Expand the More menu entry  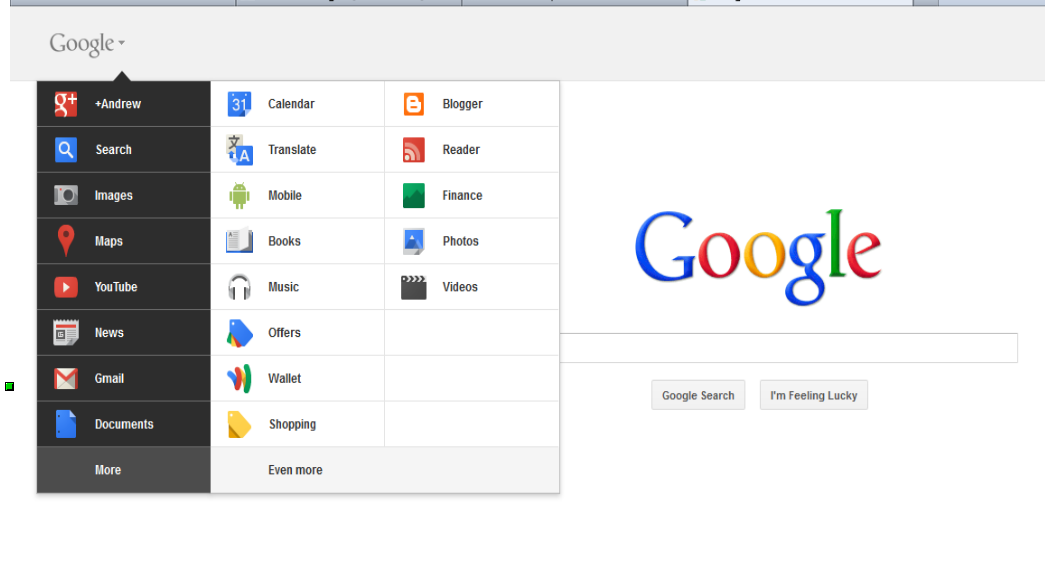coord(123,470)
